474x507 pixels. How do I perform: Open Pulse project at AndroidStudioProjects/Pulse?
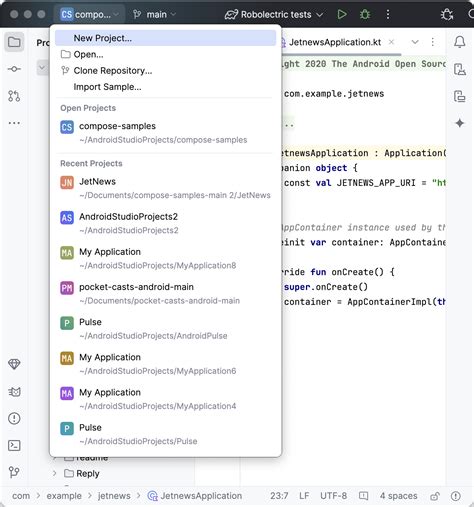165,434
